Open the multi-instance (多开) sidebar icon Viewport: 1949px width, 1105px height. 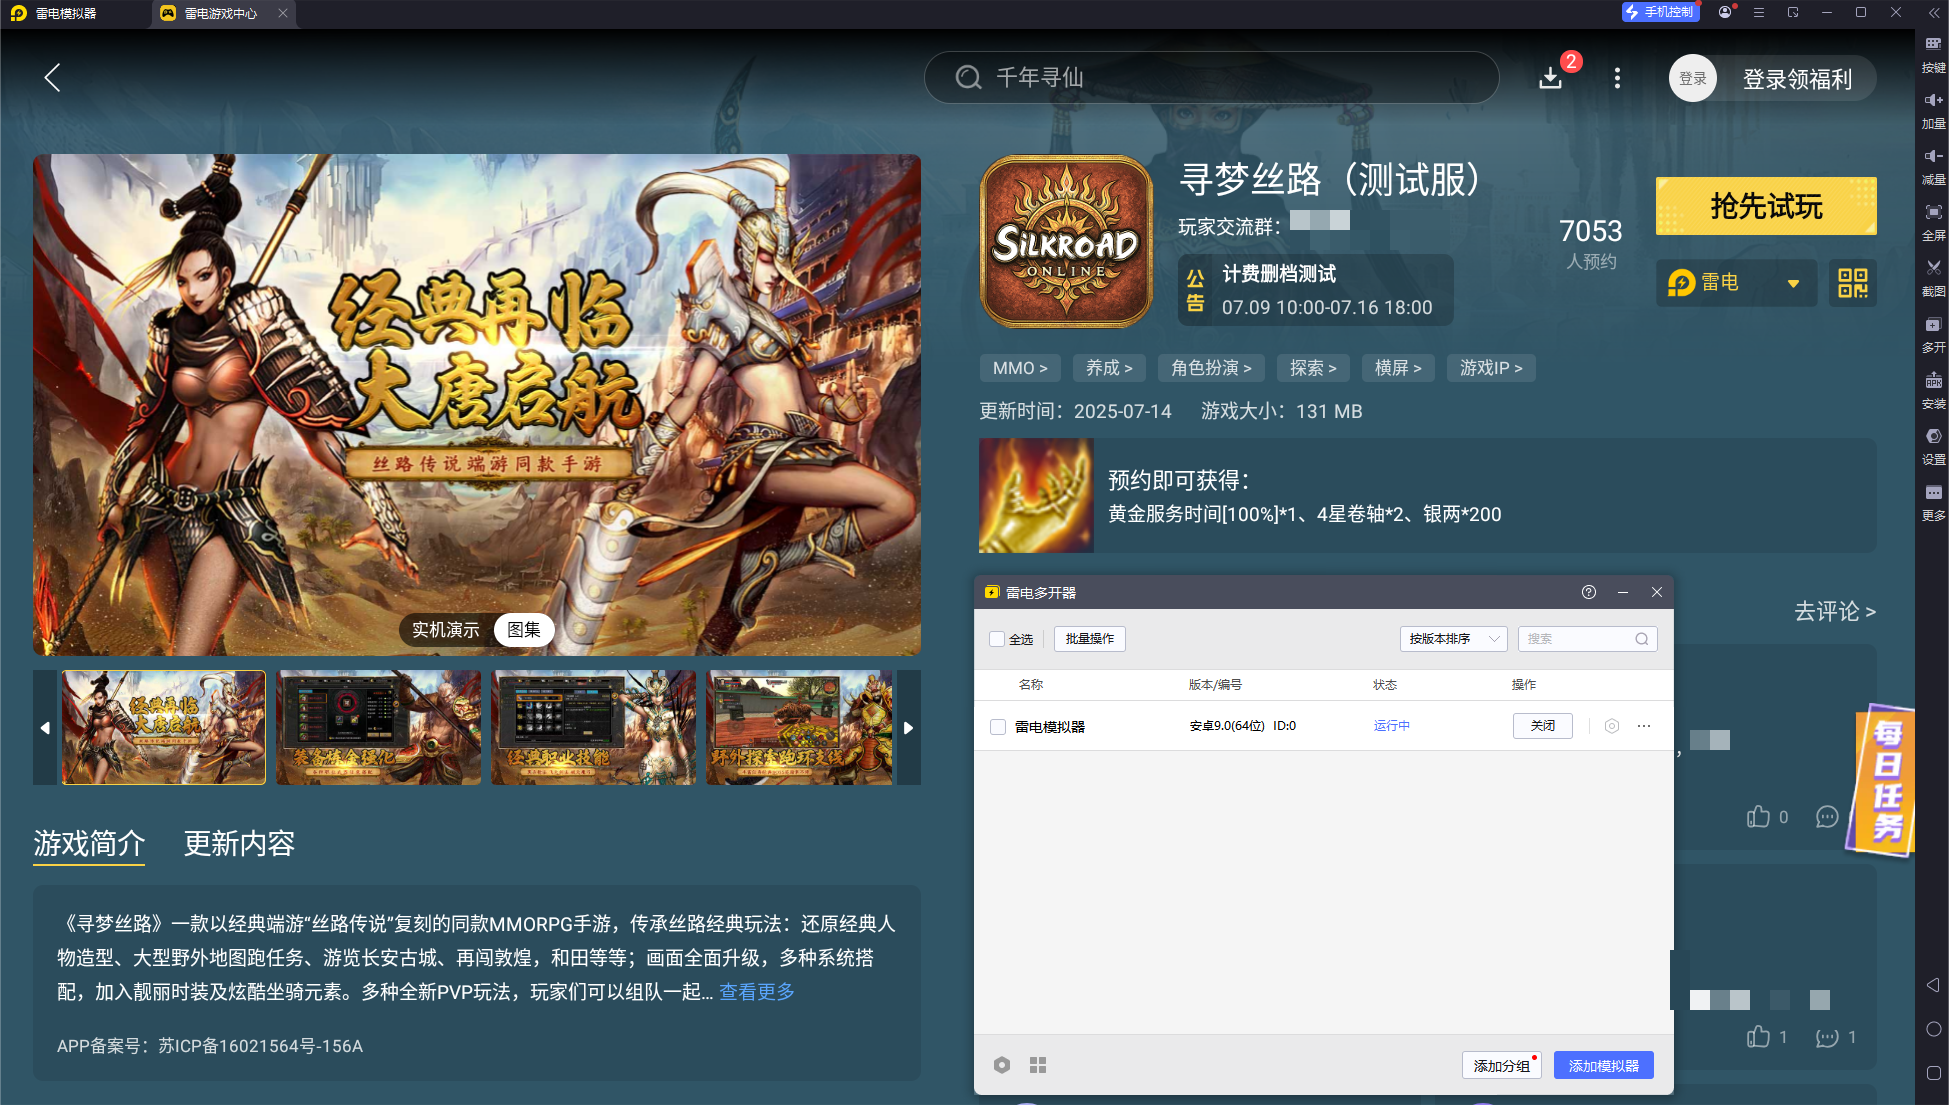1933,325
